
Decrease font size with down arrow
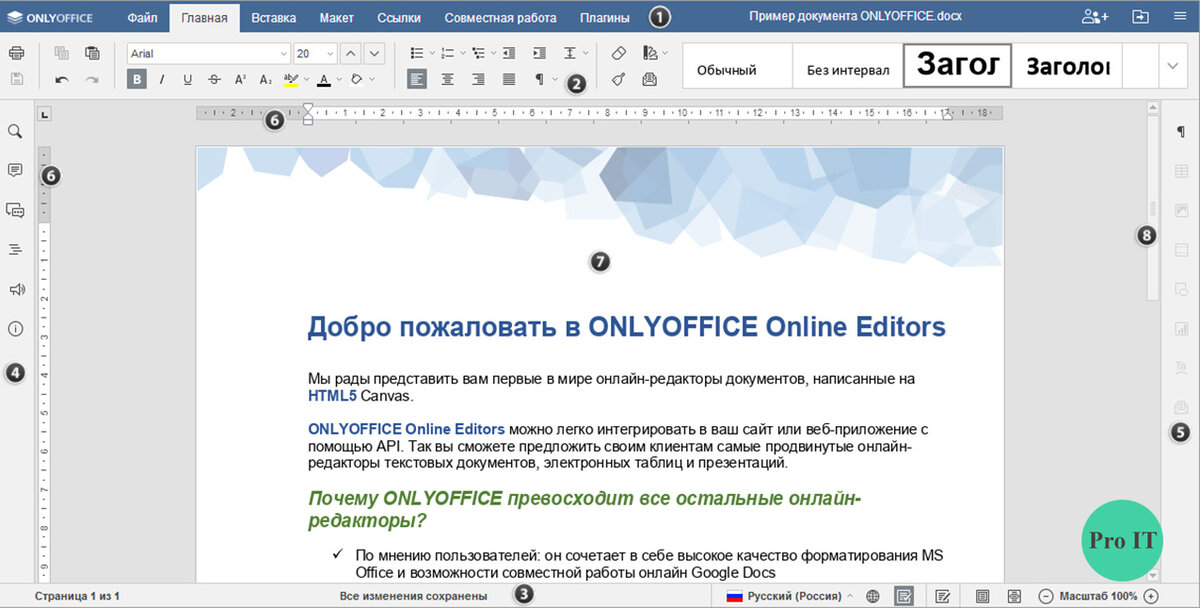375,53
